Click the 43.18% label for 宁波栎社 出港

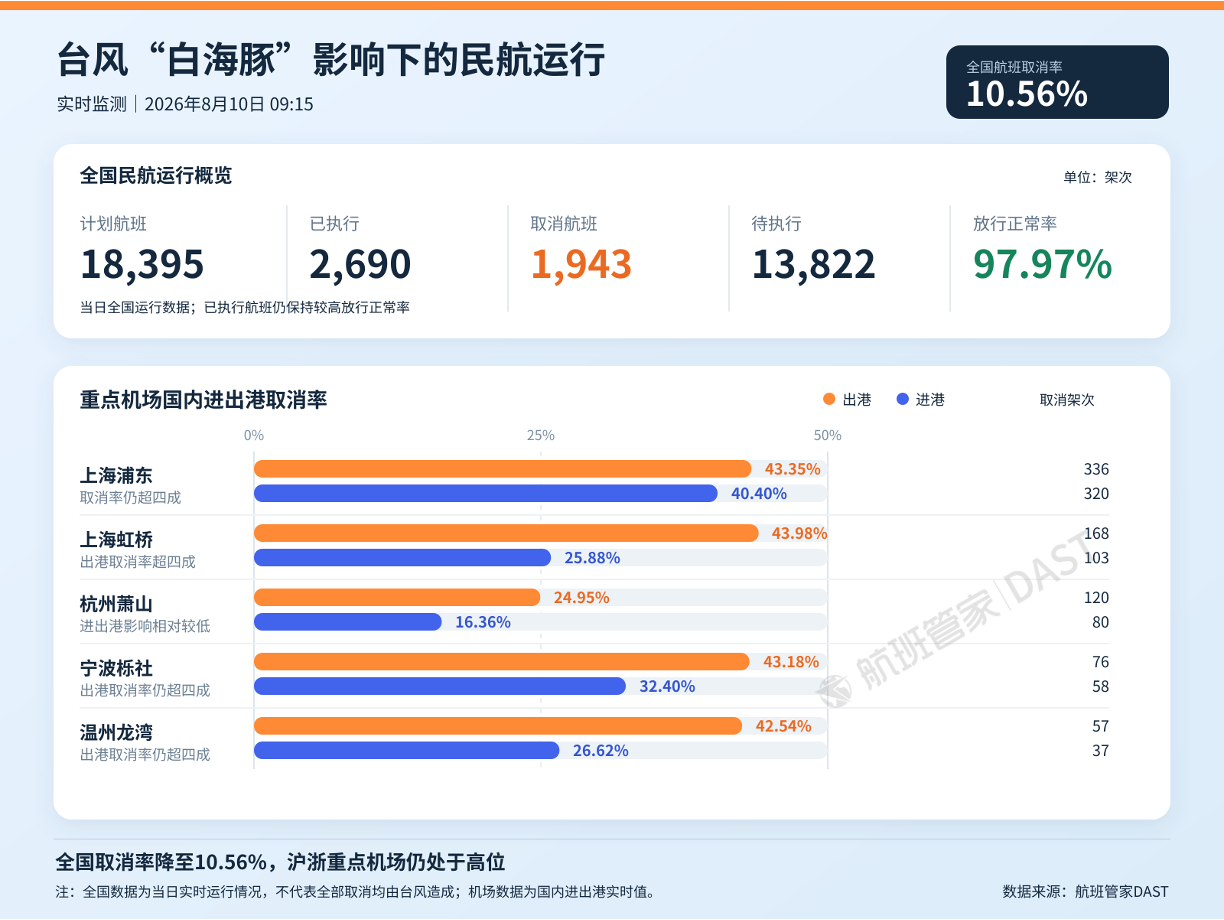point(791,662)
